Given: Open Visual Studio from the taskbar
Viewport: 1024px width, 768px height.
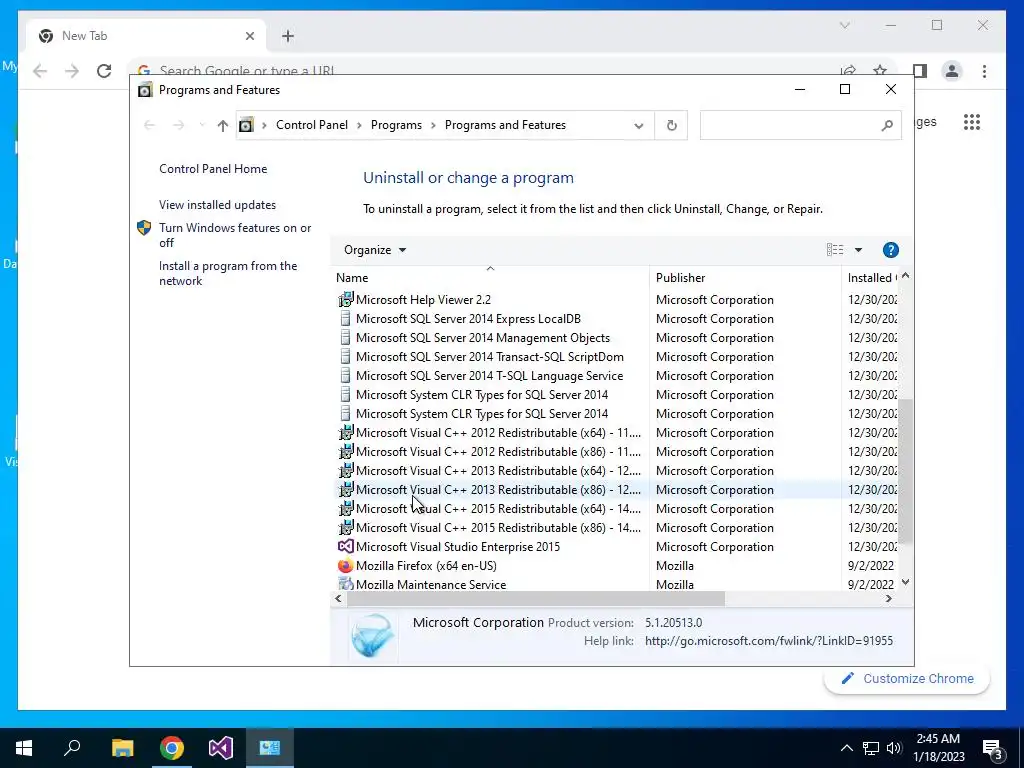Looking at the screenshot, I should 221,748.
